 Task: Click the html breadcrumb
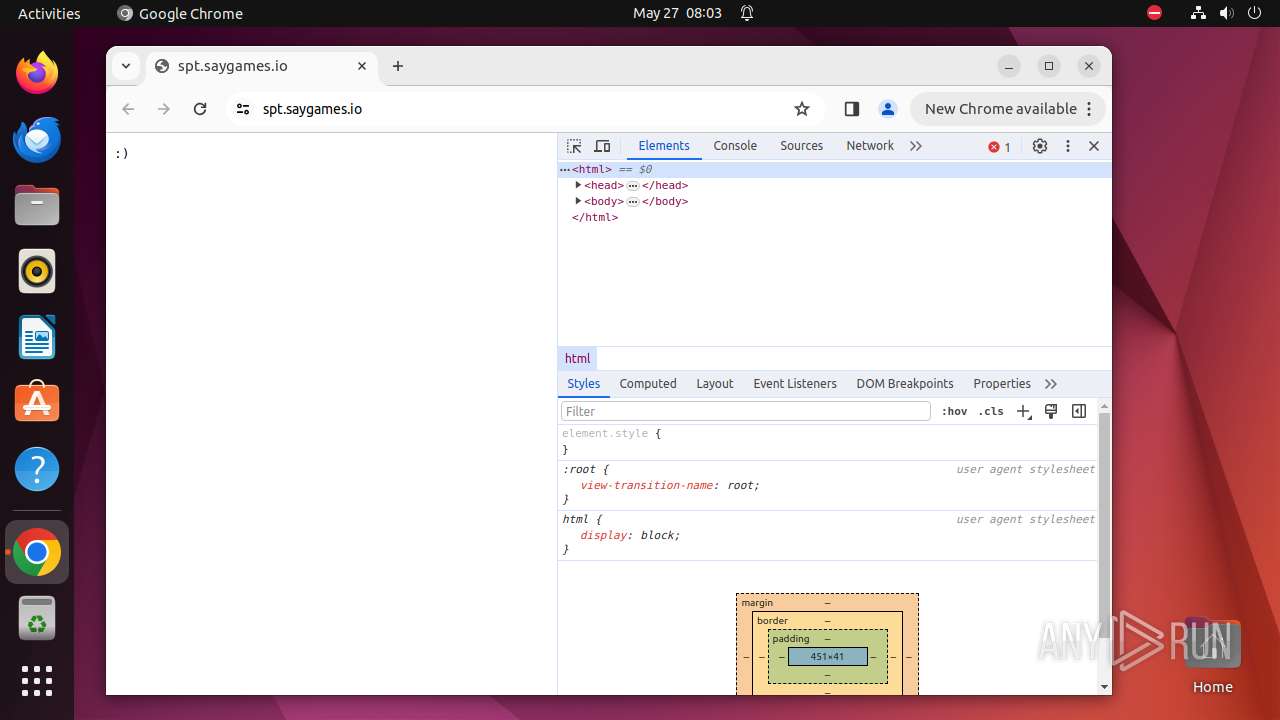(x=578, y=359)
